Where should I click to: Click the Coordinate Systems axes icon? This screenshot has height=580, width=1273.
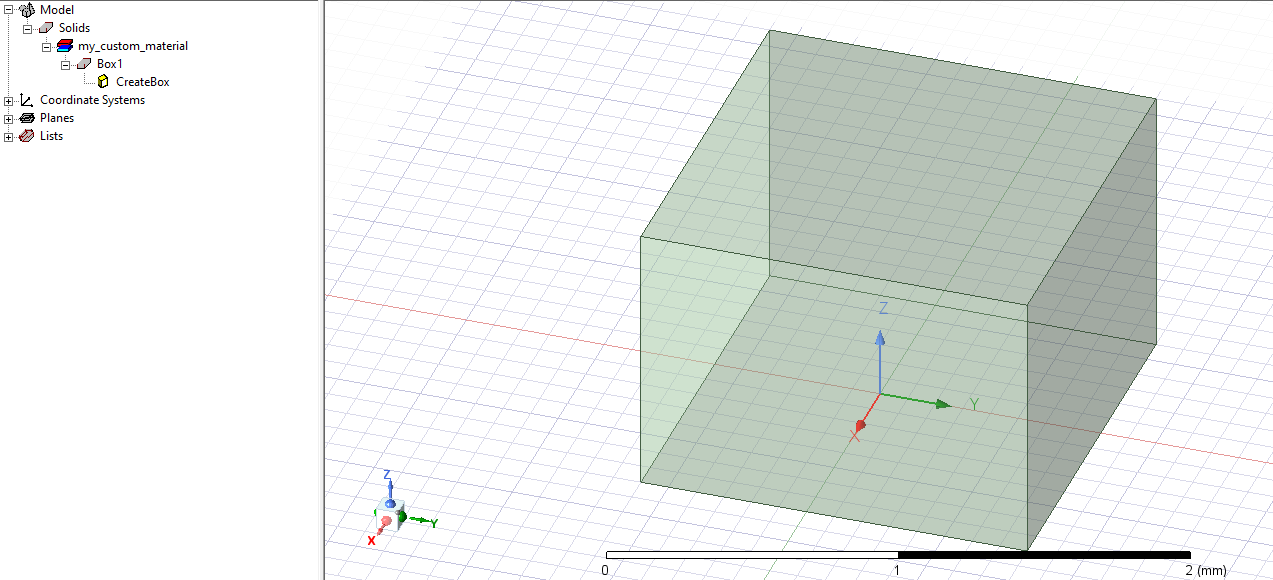click(x=27, y=100)
